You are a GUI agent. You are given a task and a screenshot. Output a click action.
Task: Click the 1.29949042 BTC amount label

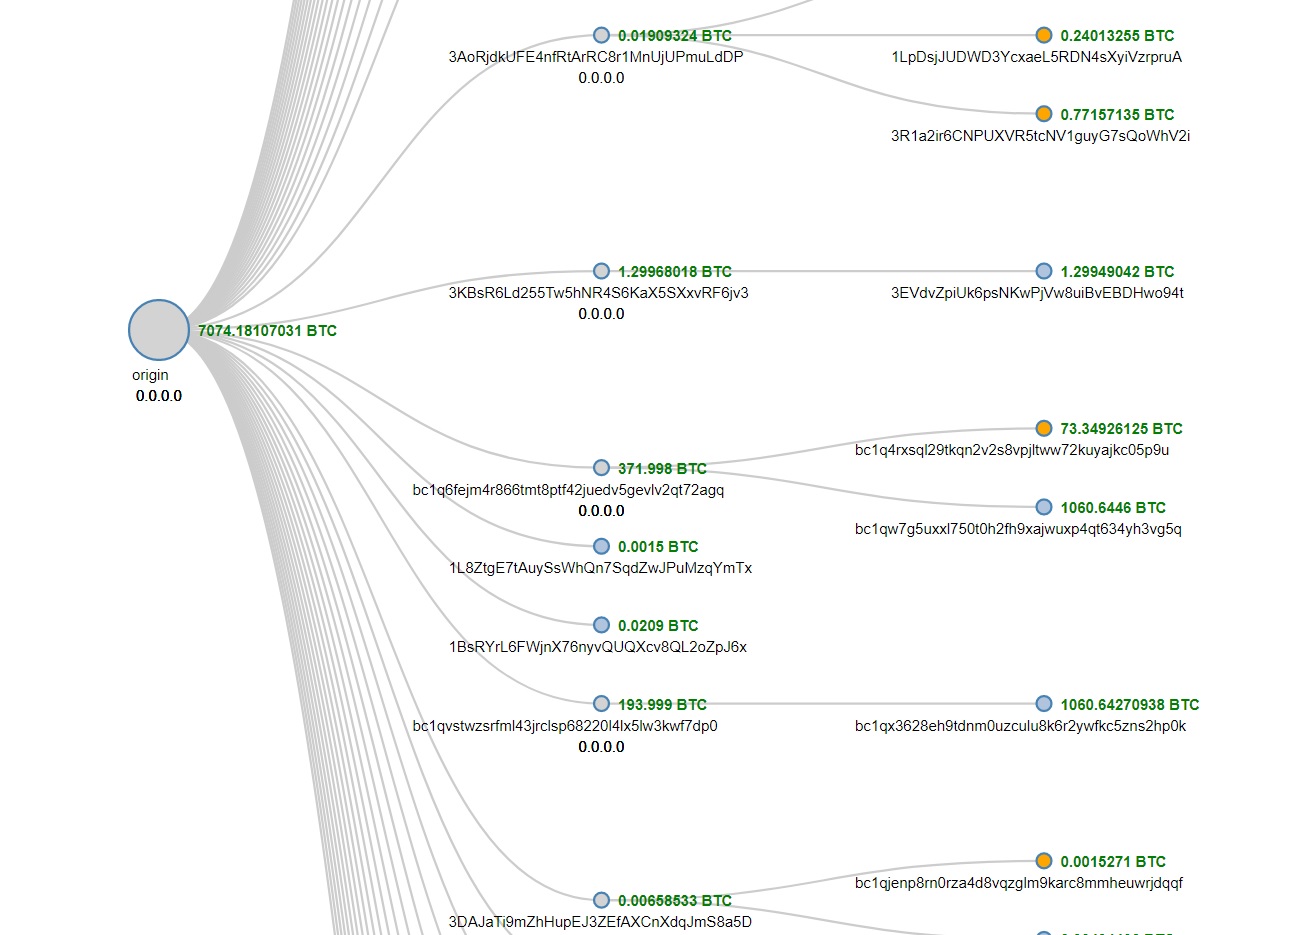1118,271
